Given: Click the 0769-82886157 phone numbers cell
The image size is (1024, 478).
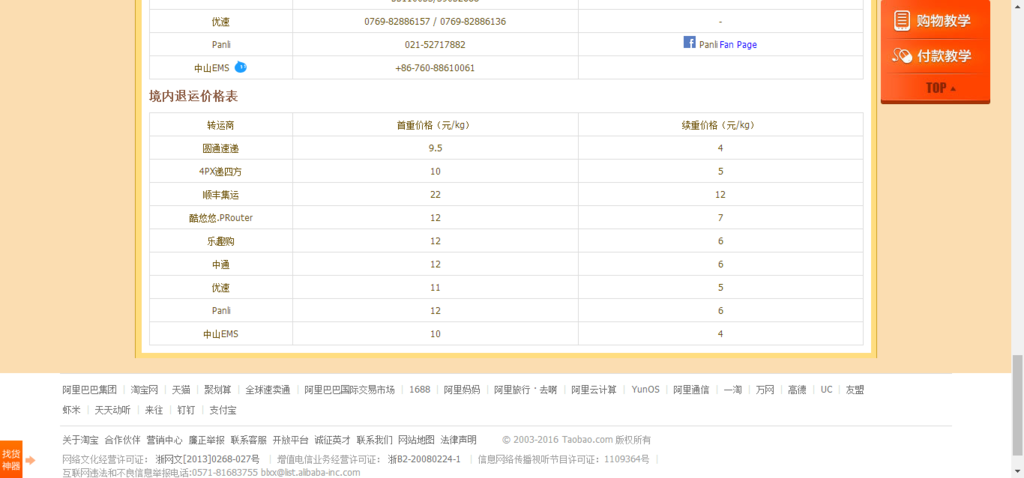Looking at the screenshot, I should pos(435,22).
